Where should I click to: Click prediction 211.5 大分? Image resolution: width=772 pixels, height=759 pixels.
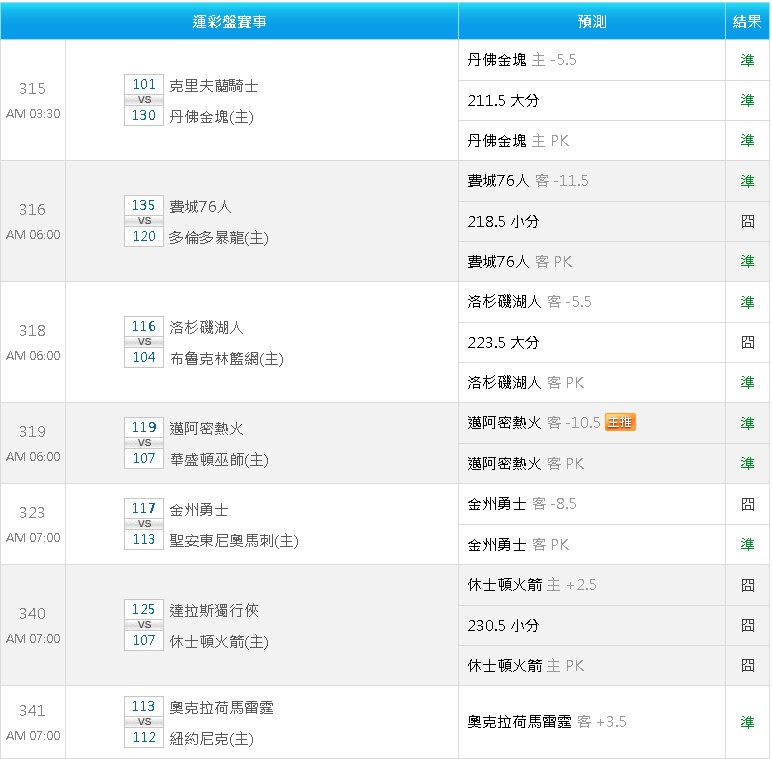click(503, 100)
